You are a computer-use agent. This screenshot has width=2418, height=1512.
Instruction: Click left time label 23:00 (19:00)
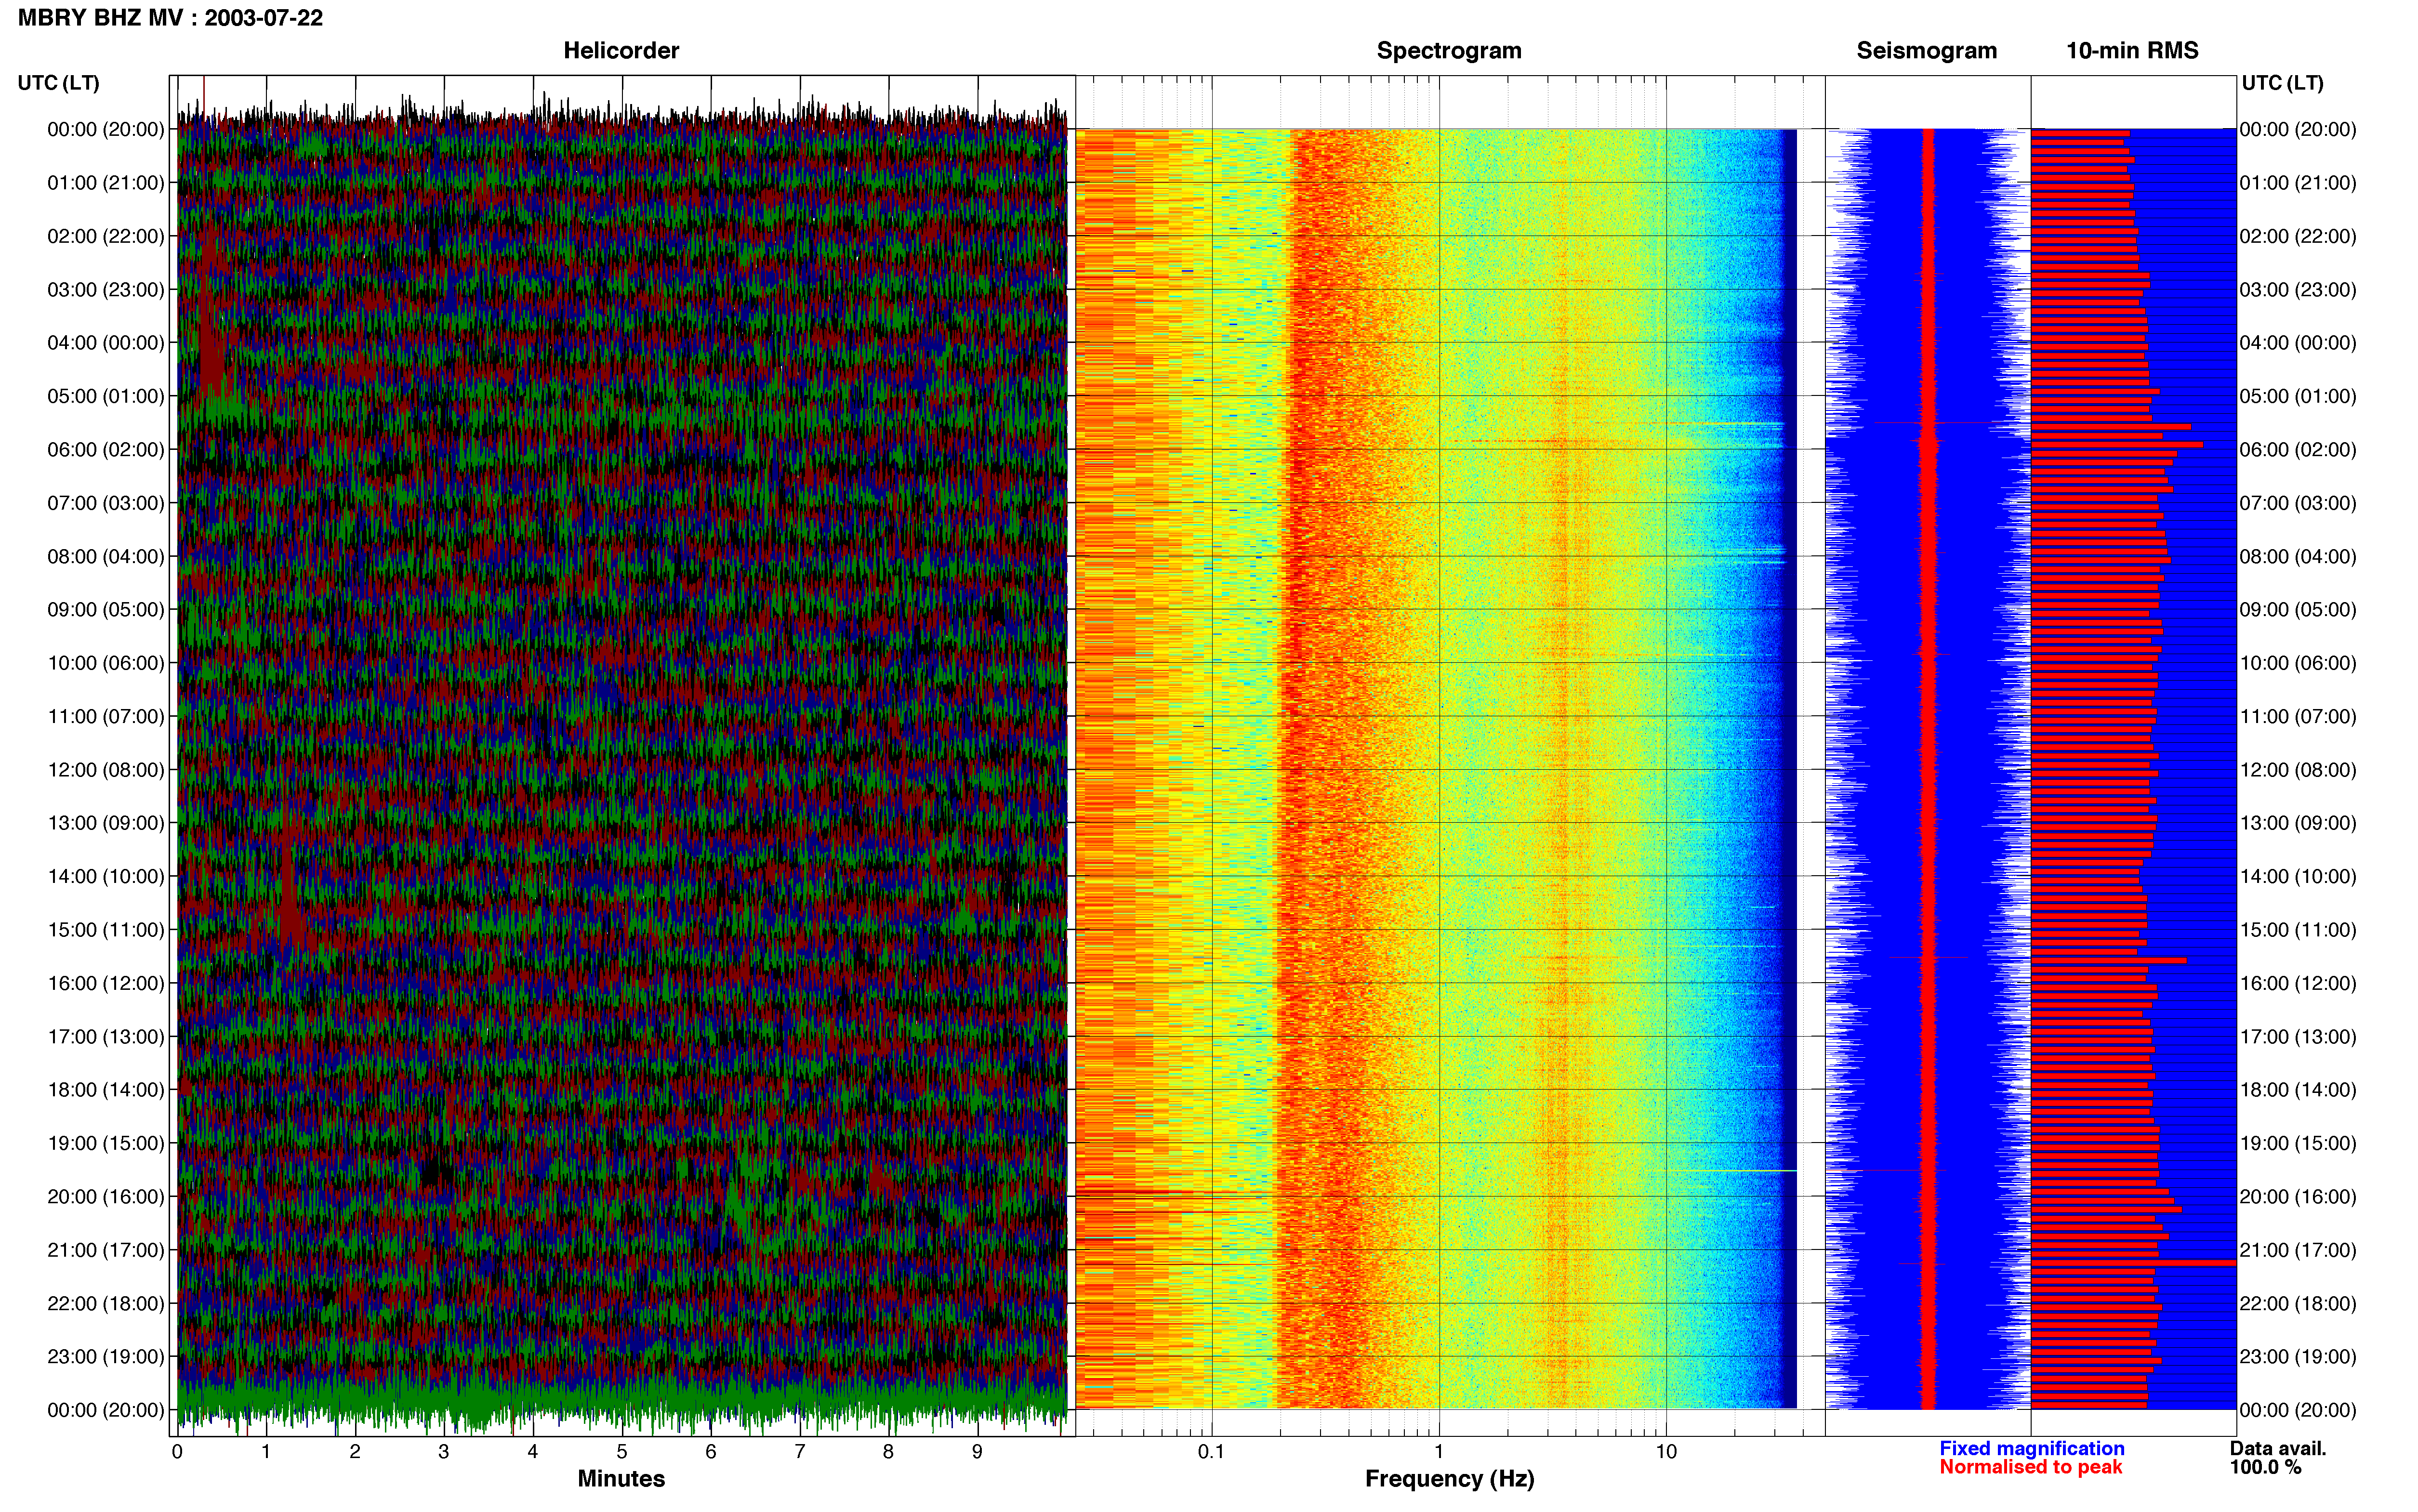pos(106,1357)
